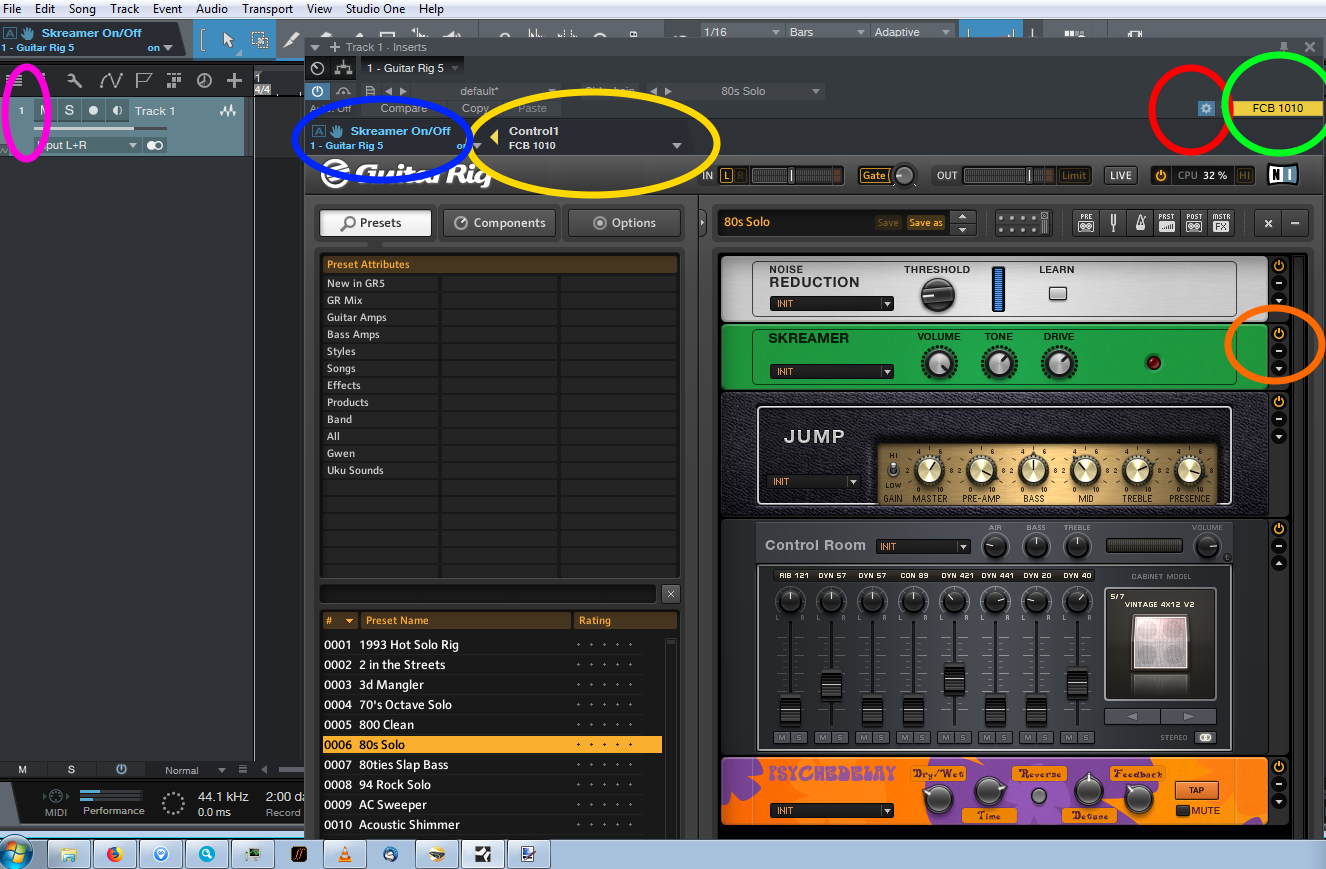Add a new track with the plus icon

click(x=234, y=80)
